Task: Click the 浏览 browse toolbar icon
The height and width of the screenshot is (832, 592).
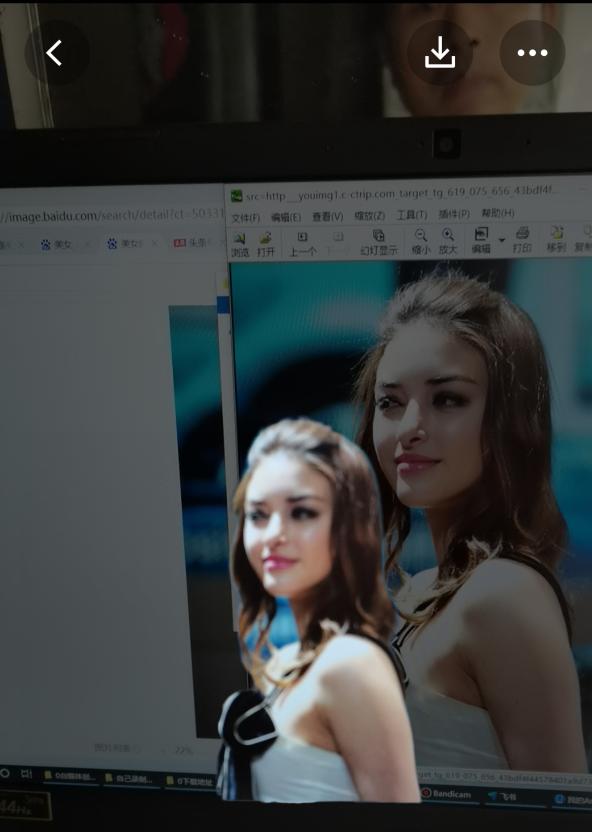Action: point(240,245)
